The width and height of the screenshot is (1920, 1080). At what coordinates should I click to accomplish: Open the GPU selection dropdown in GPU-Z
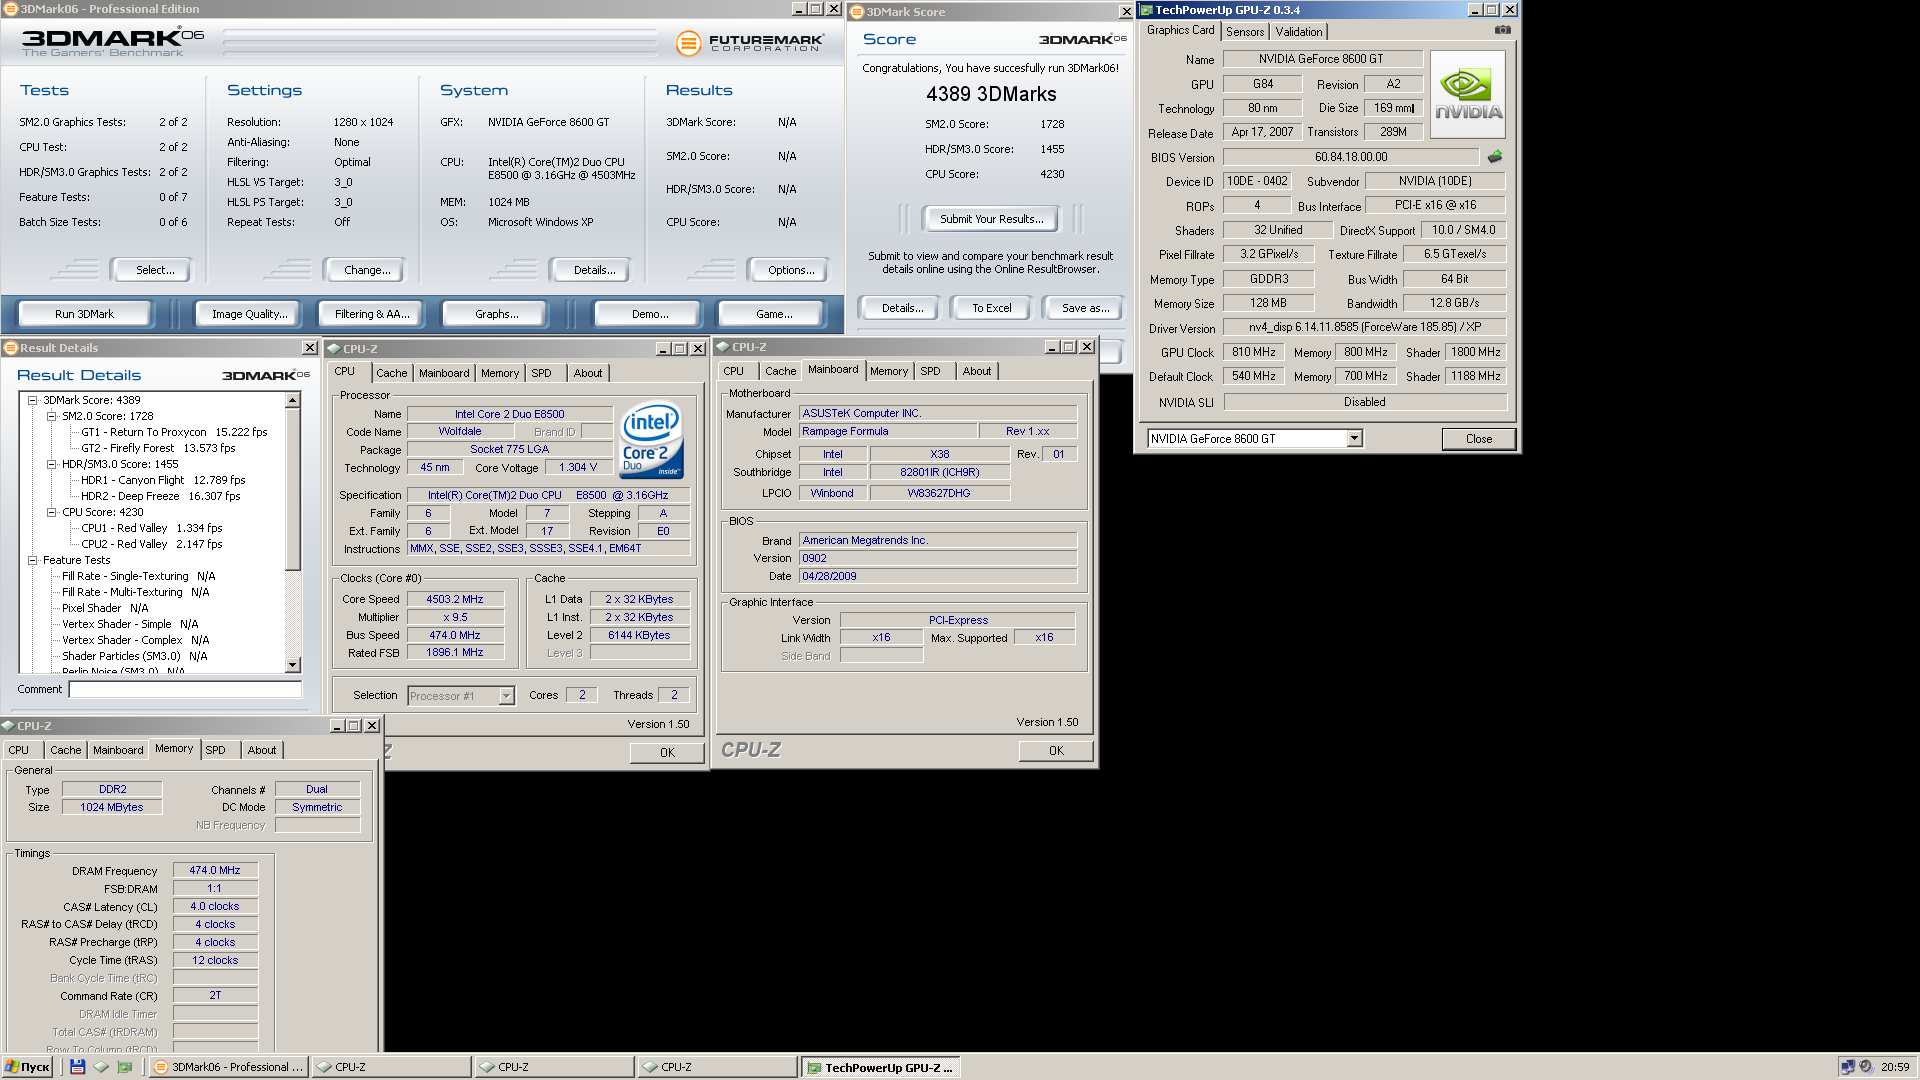click(x=1354, y=438)
